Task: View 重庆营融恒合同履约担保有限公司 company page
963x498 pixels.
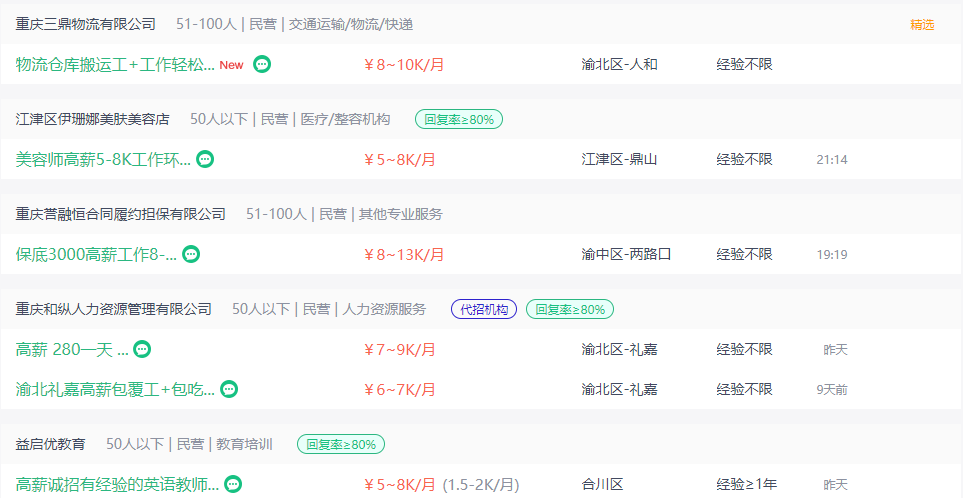Action: point(120,214)
